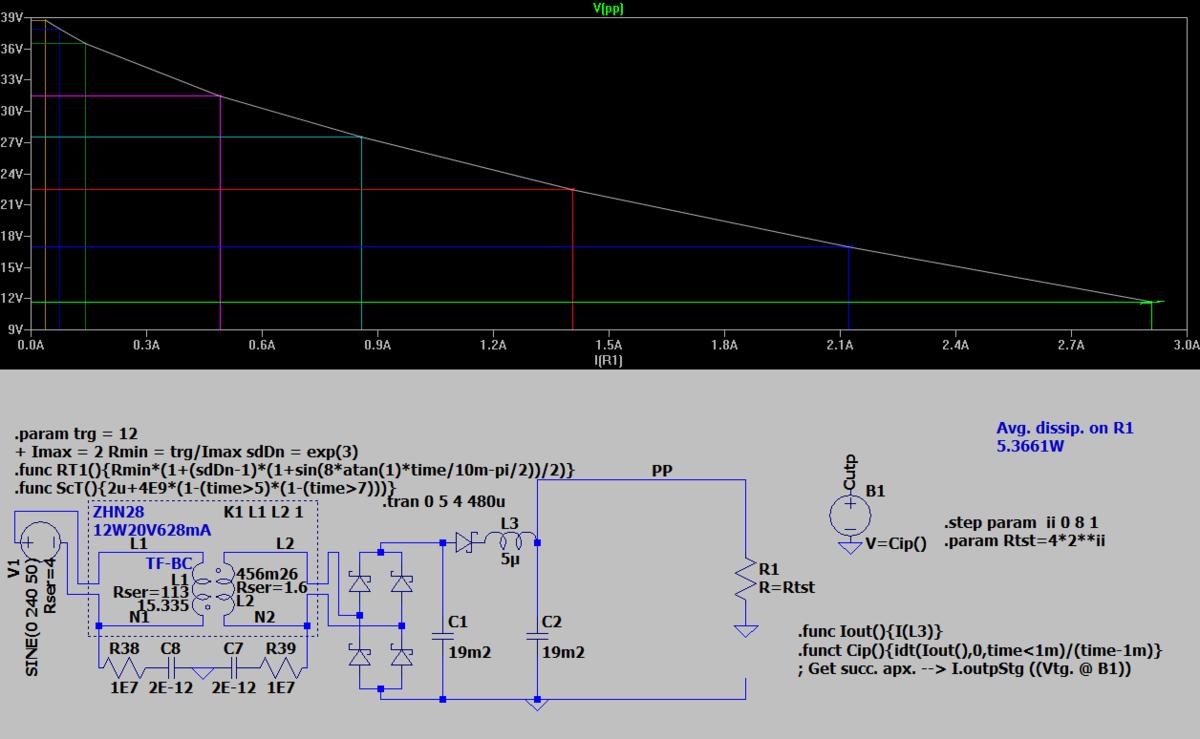Click the PP net label

[x=662, y=469]
